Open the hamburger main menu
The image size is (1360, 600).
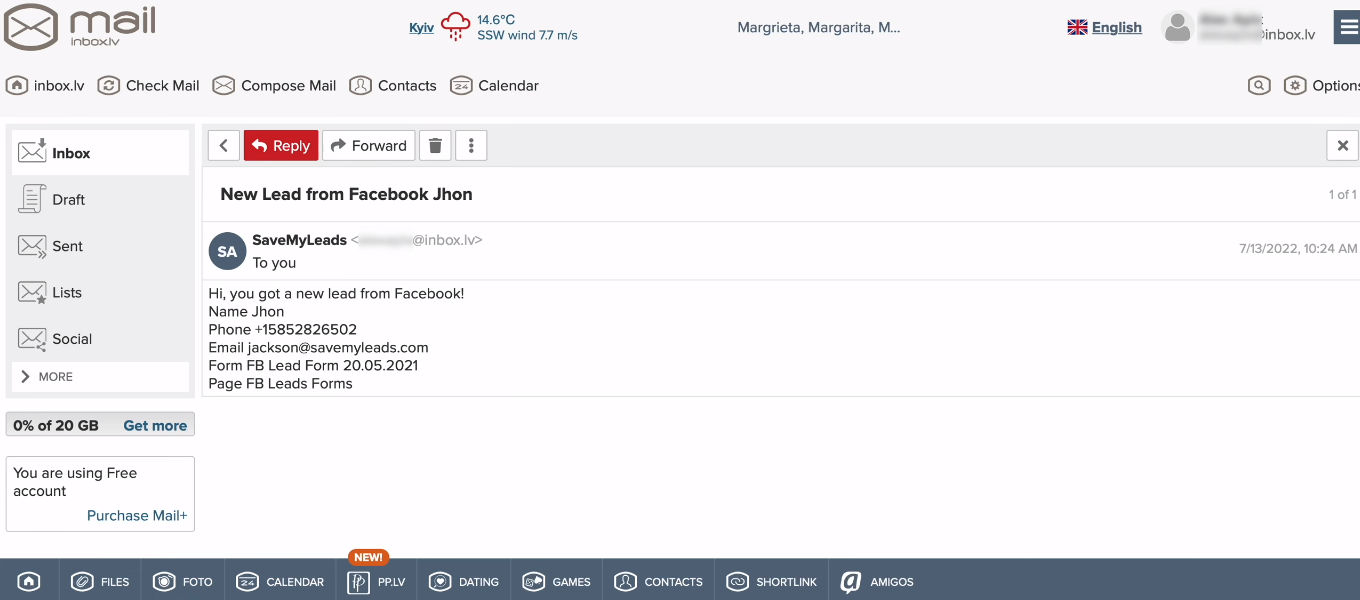tap(1347, 27)
